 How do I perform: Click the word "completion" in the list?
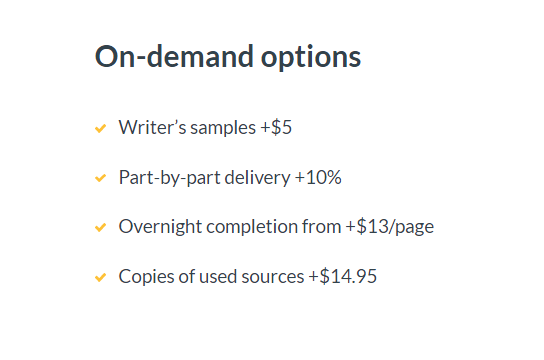tap(252, 228)
